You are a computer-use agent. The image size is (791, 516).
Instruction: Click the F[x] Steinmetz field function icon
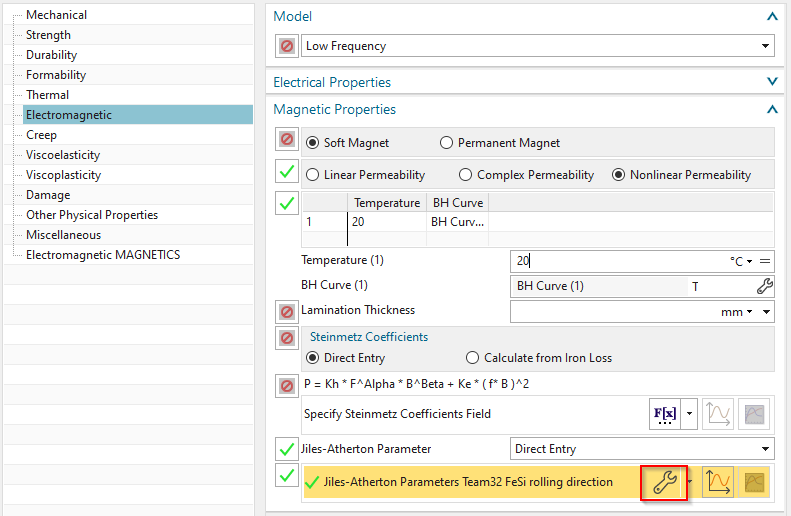point(665,414)
